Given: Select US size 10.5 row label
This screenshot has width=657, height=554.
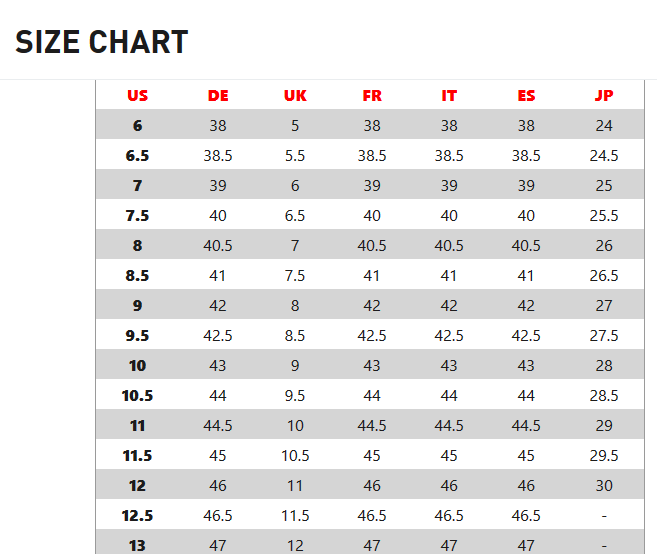Looking at the screenshot, I should [x=137, y=396].
